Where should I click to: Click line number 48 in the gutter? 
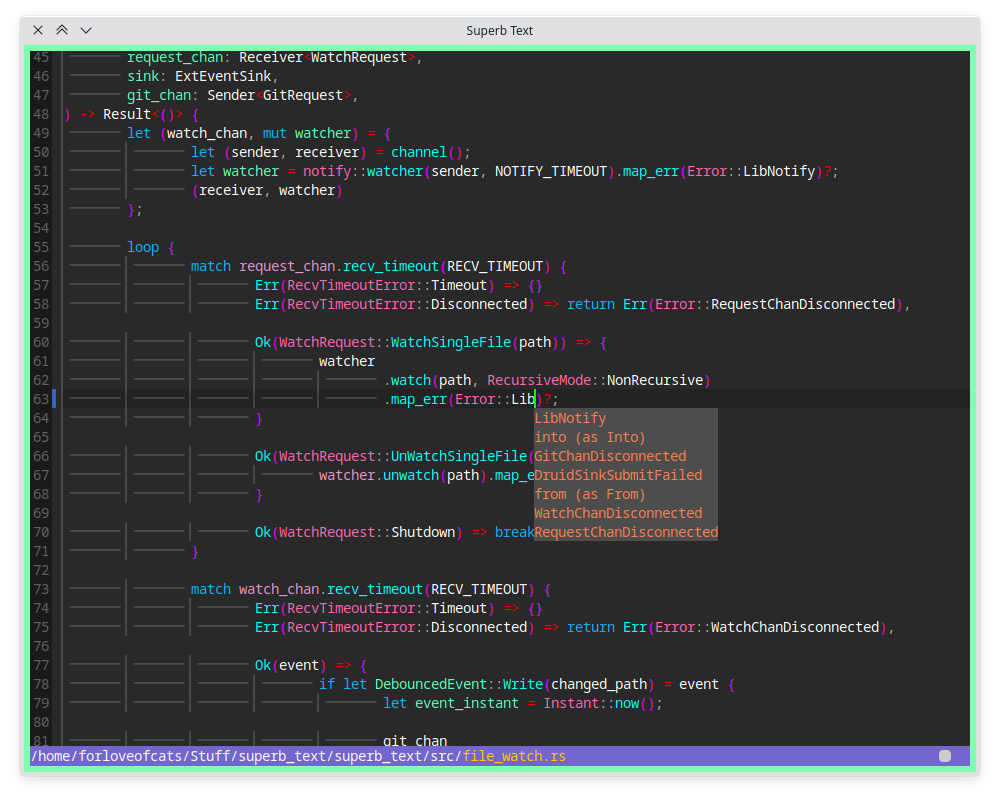pos(41,114)
